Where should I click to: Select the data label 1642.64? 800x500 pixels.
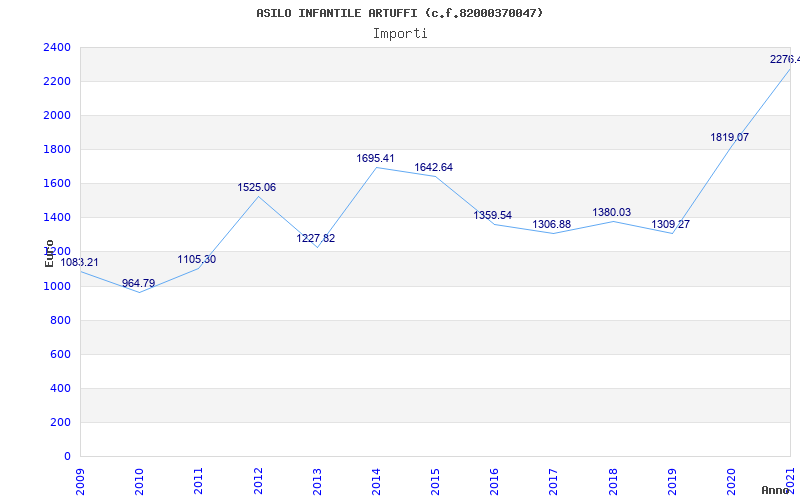point(434,168)
